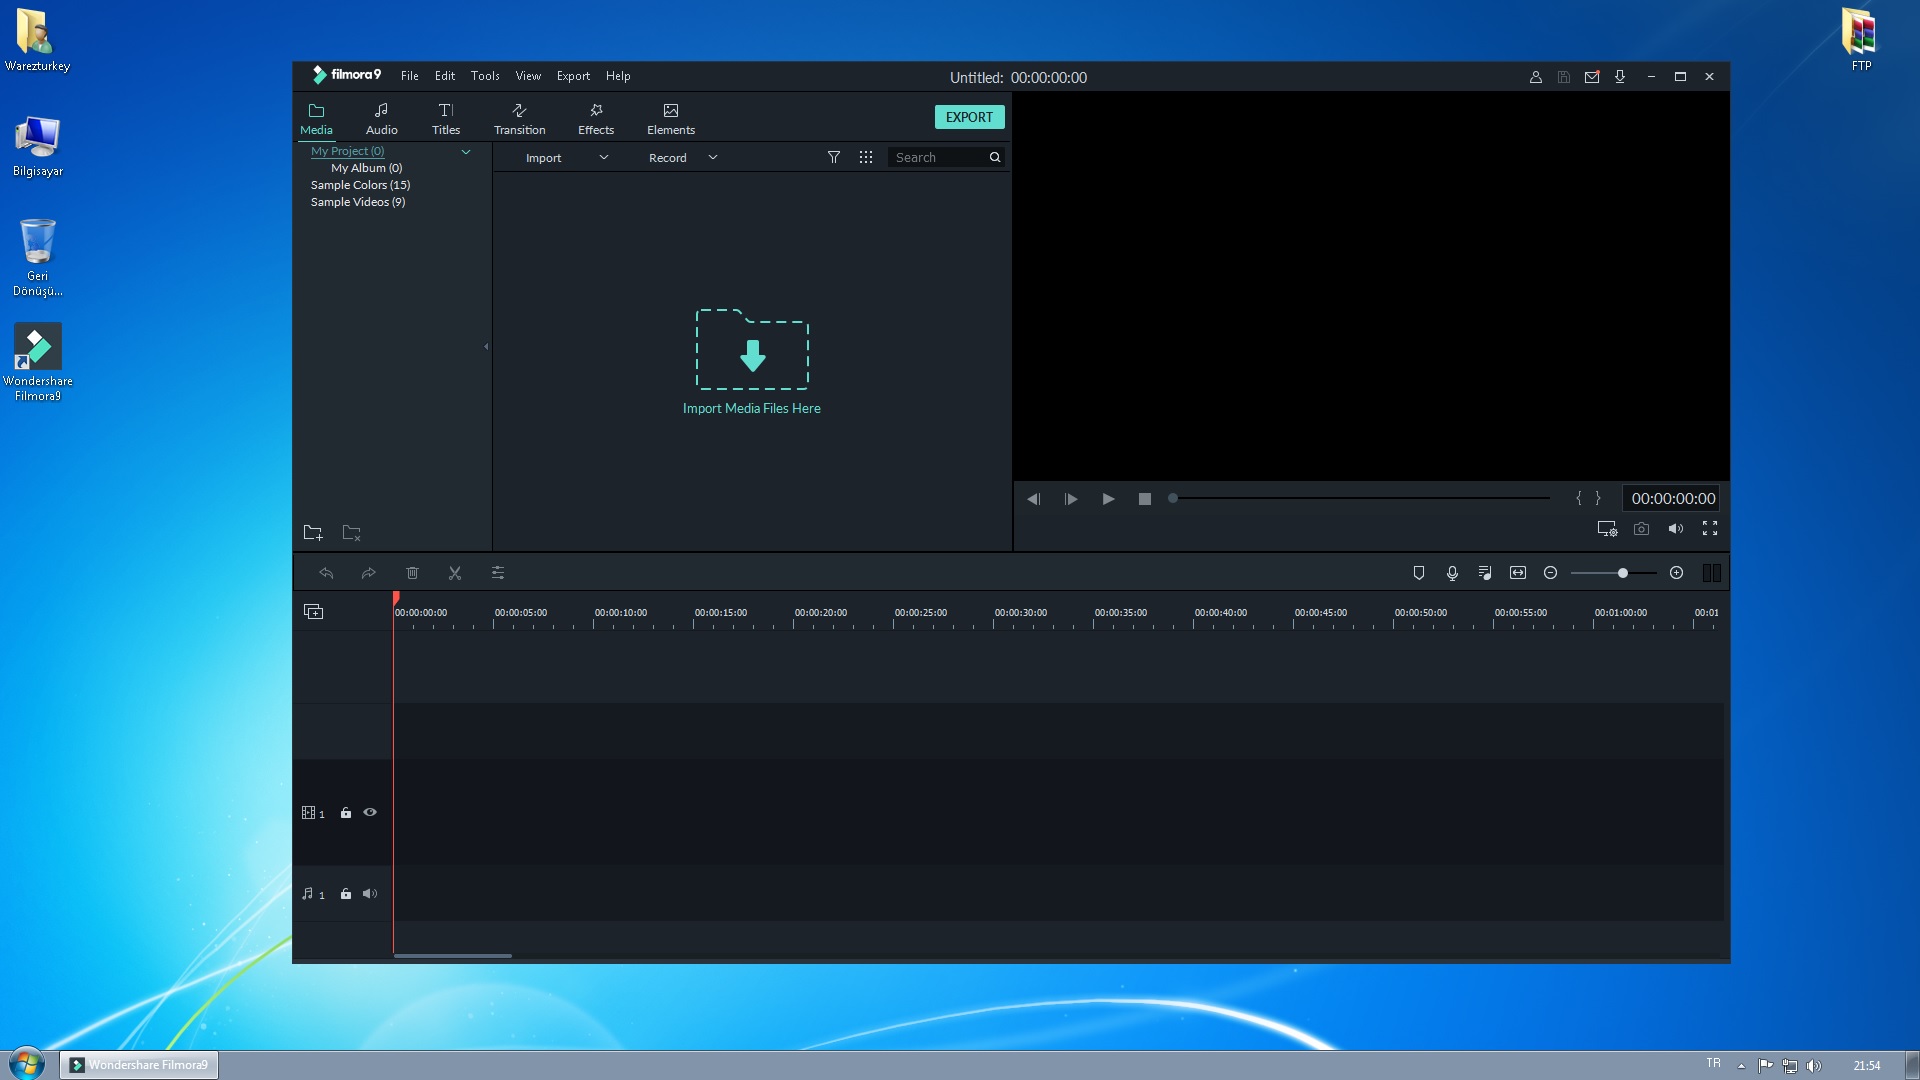Click the add marker shield icon
The width and height of the screenshot is (1920, 1080).
(1418, 573)
